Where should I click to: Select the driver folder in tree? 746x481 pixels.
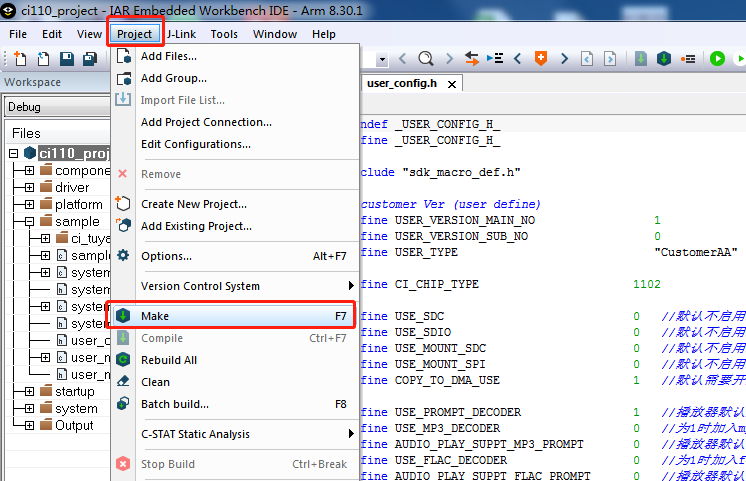click(x=72, y=187)
